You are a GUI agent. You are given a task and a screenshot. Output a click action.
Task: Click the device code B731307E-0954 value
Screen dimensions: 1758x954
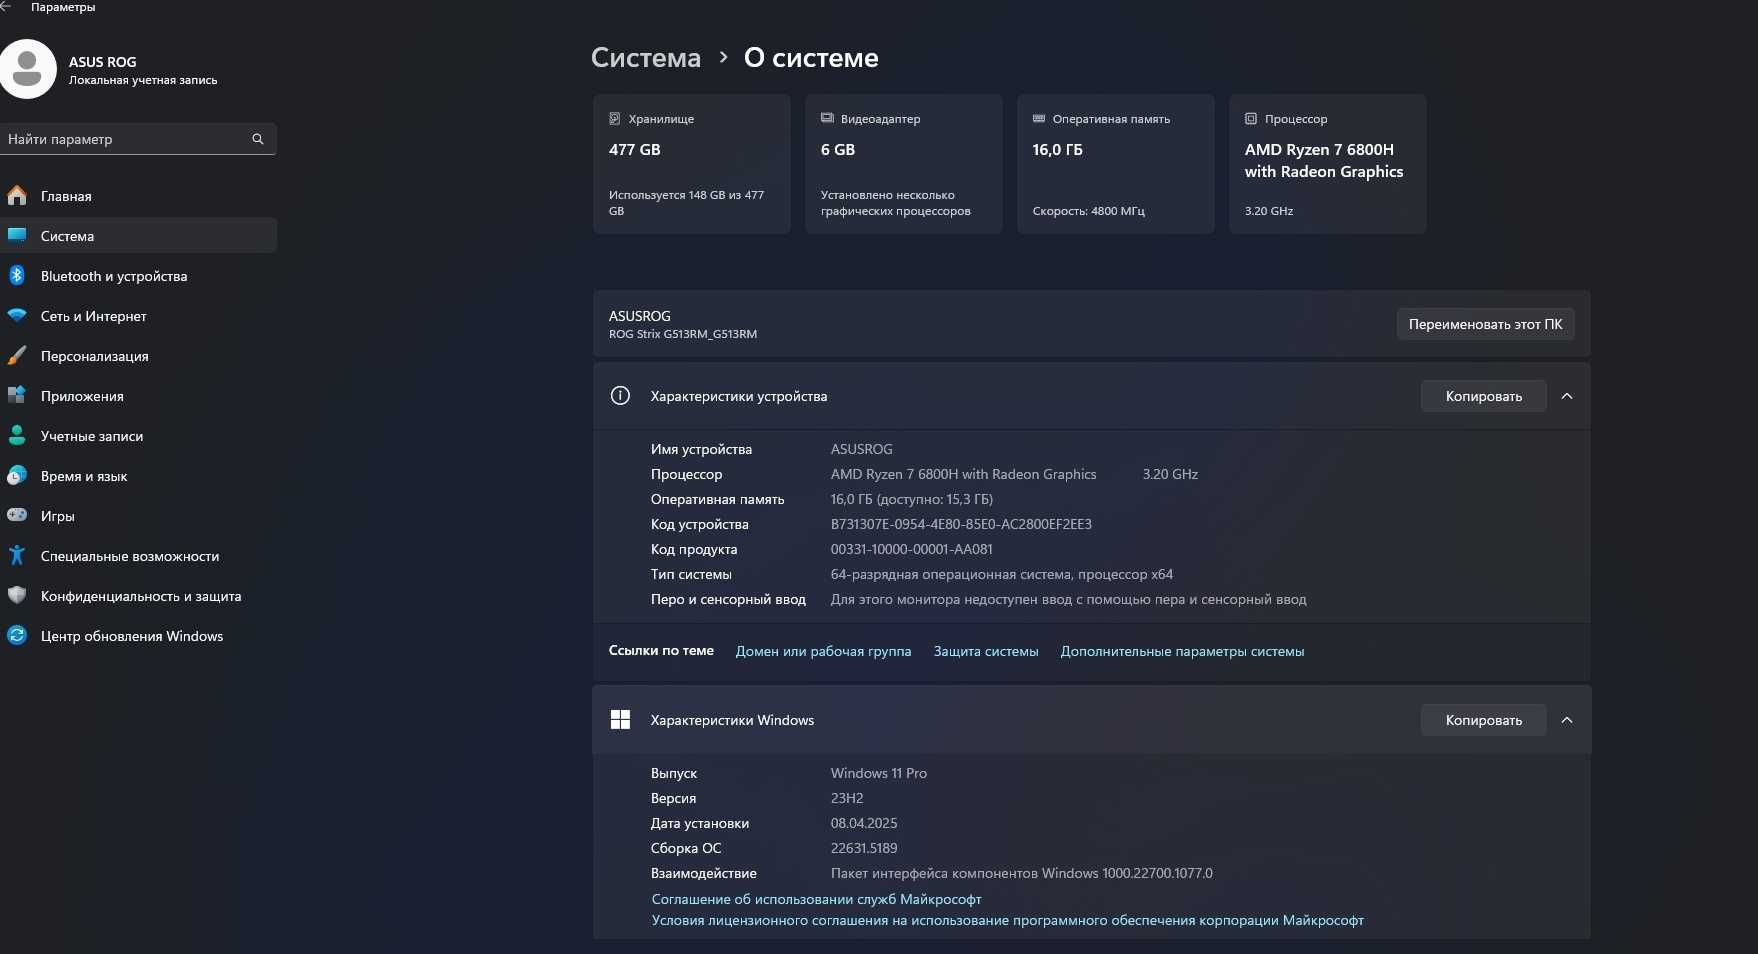click(961, 524)
